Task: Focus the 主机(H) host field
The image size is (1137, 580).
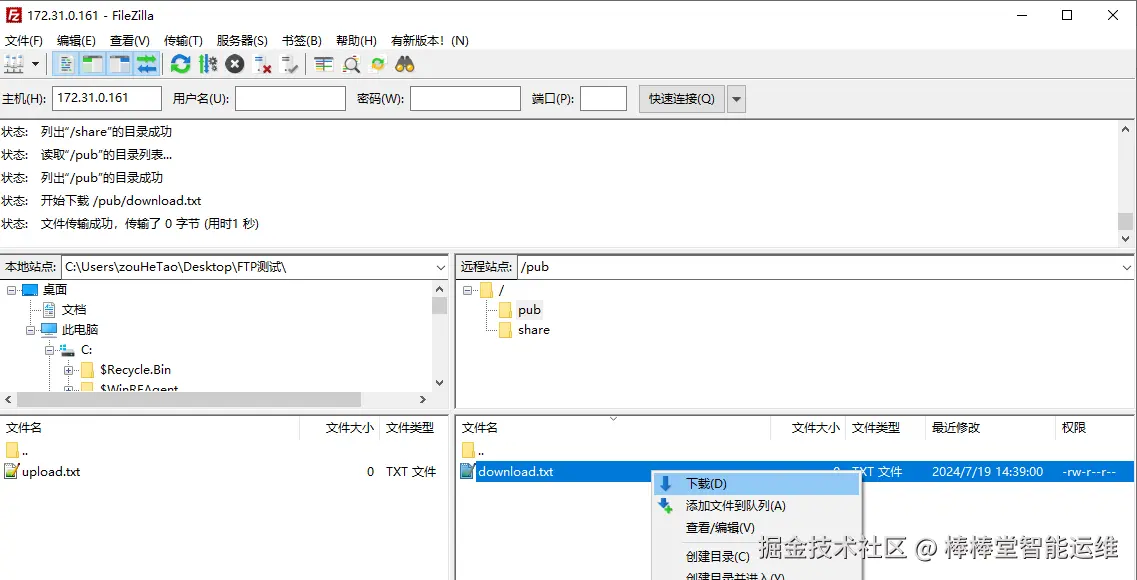Action: pyautogui.click(x=107, y=98)
